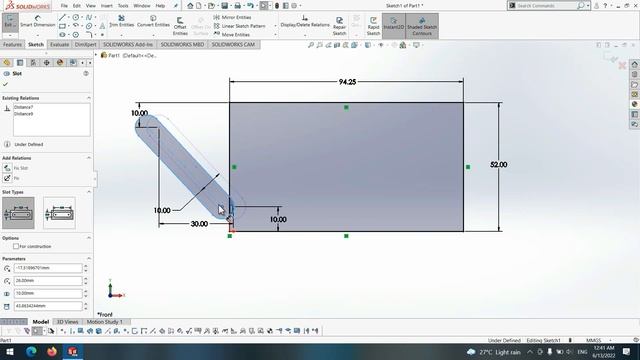
Task: Click the Fix relation button
Action: point(7,178)
